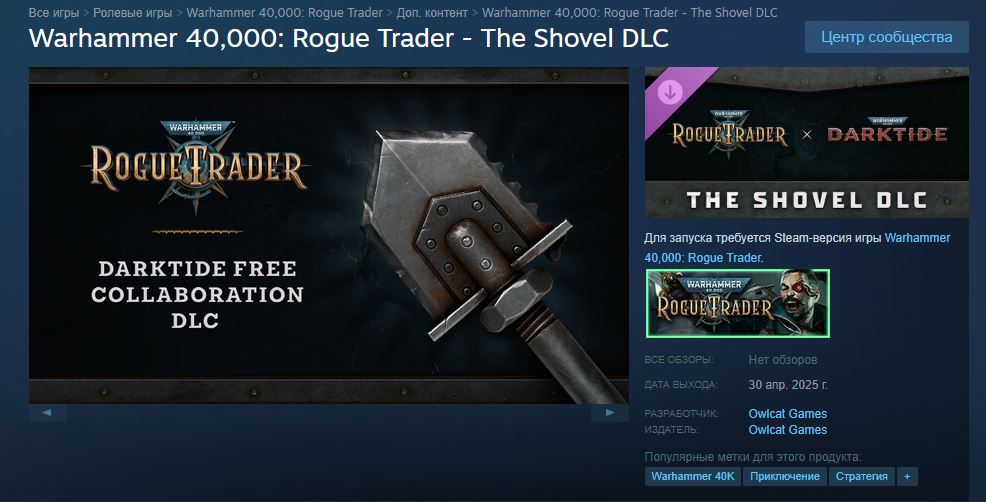
Task: Open developer Owlcat Games link
Action: [x=787, y=413]
